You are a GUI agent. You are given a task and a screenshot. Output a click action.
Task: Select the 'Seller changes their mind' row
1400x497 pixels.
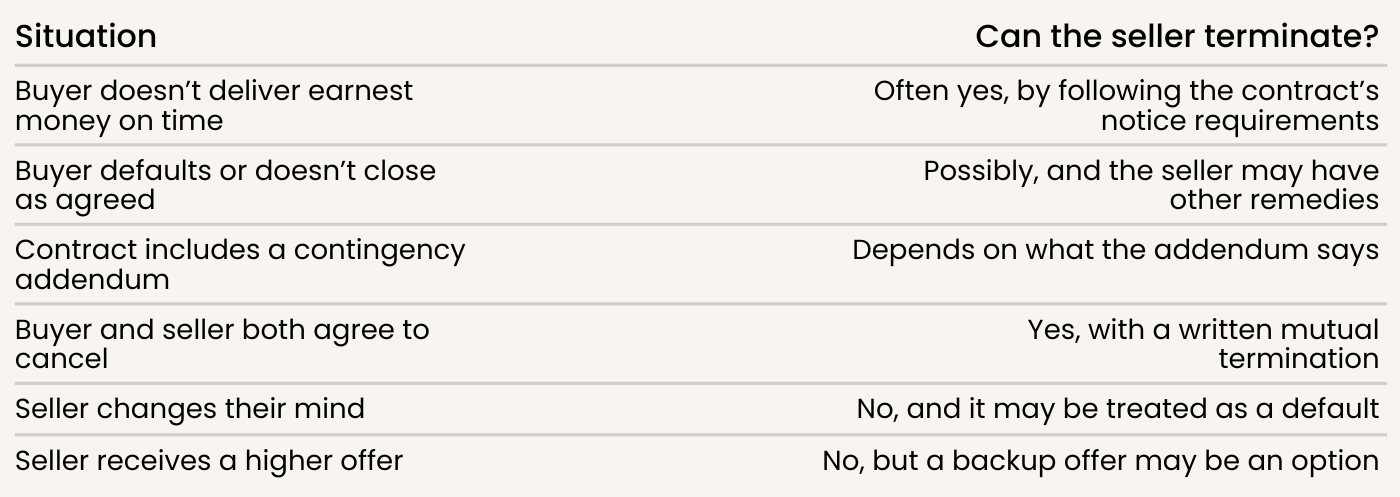(x=700, y=409)
